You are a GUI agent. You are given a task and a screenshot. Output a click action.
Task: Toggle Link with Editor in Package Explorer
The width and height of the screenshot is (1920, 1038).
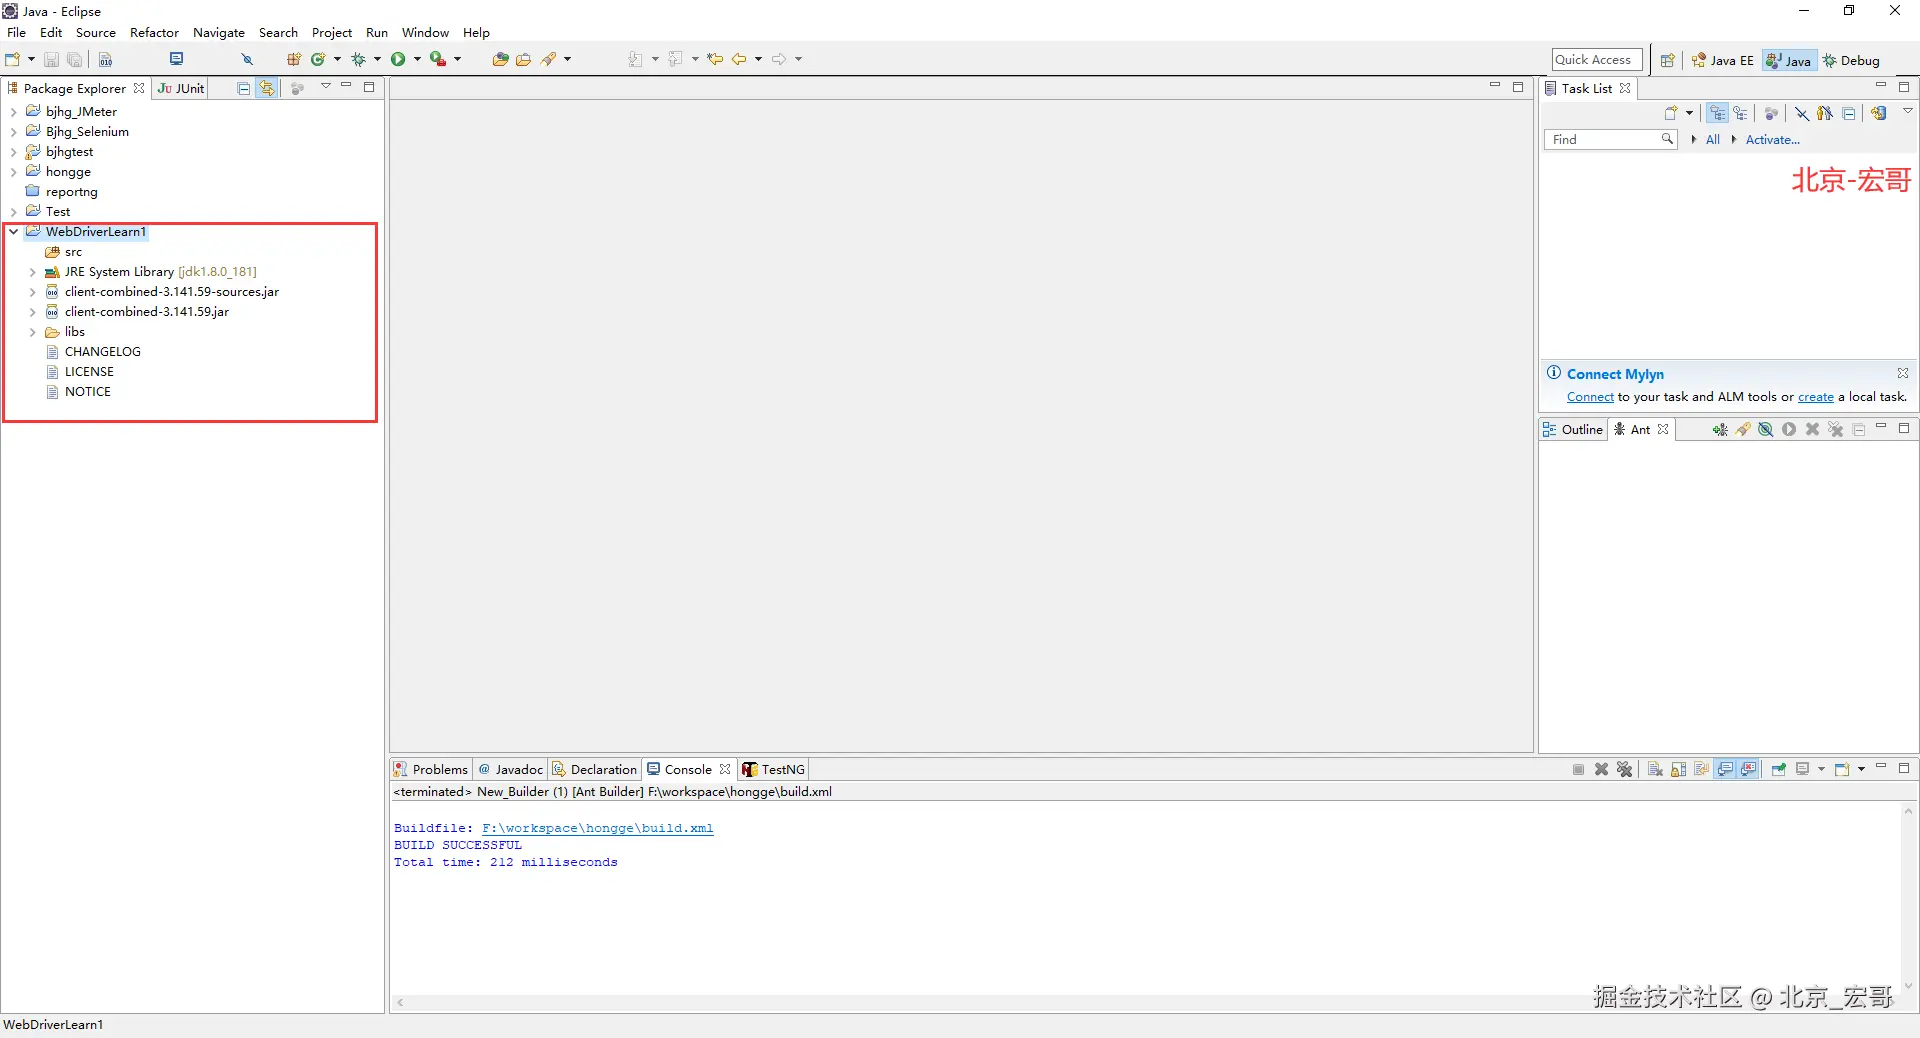(267, 88)
